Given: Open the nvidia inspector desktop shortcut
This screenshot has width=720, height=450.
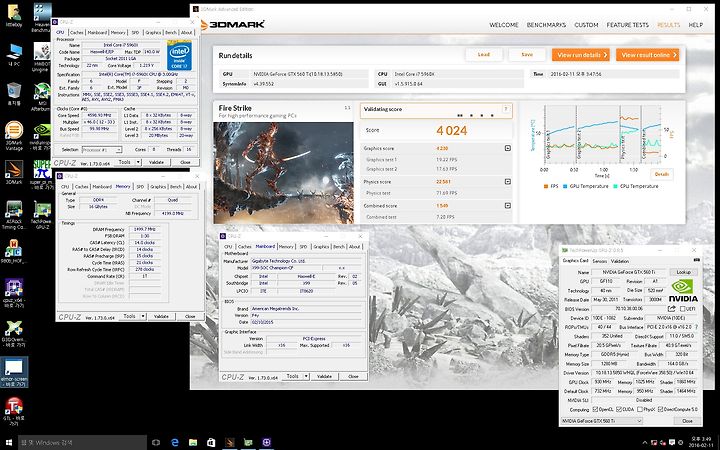Looking at the screenshot, I should click(42, 137).
